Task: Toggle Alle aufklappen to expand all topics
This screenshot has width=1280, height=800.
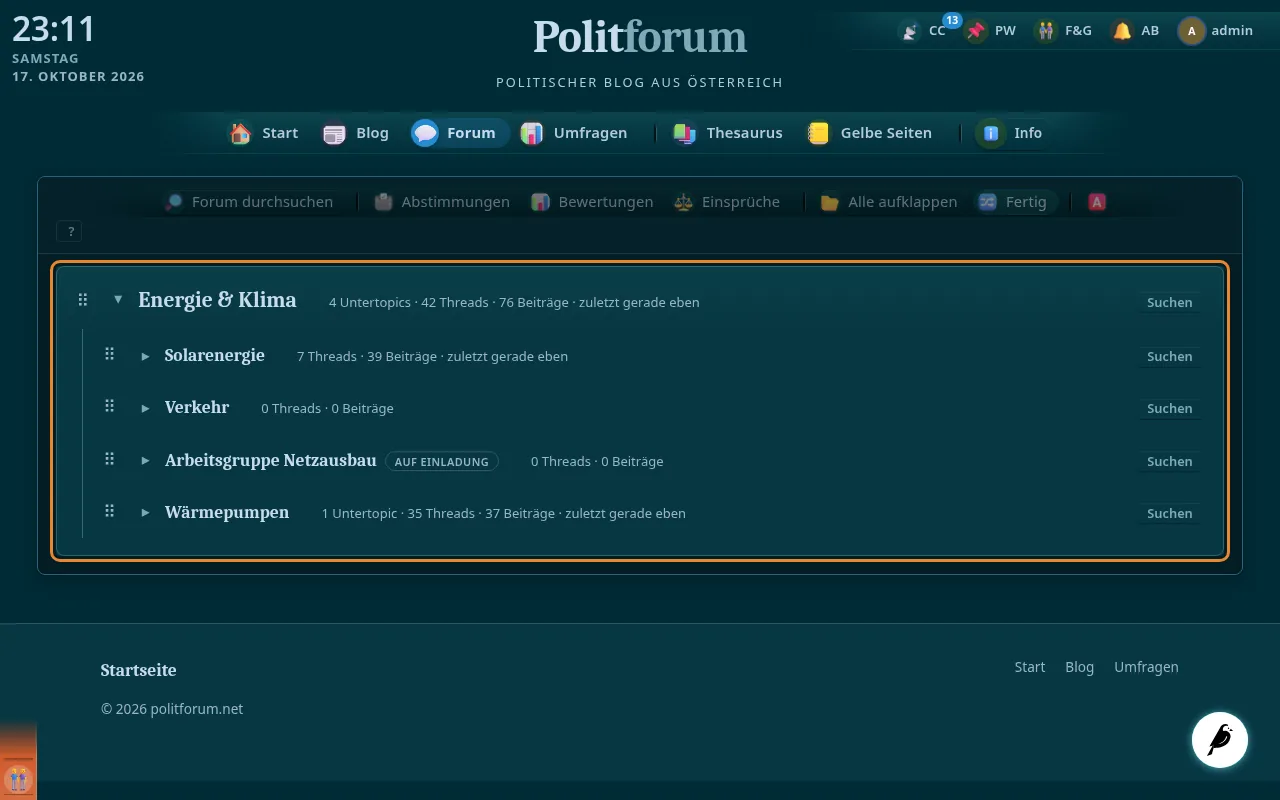Action: point(888,202)
